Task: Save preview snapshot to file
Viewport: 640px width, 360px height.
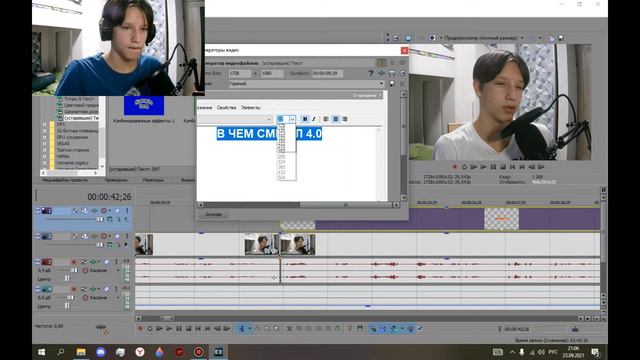Action: pyautogui.click(x=561, y=38)
